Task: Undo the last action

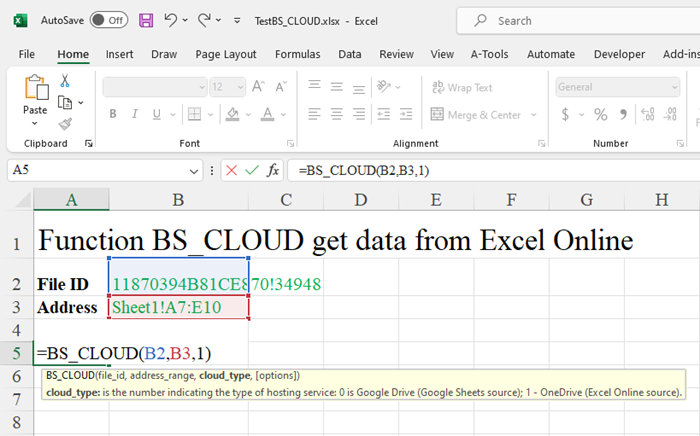Action: click(x=170, y=20)
